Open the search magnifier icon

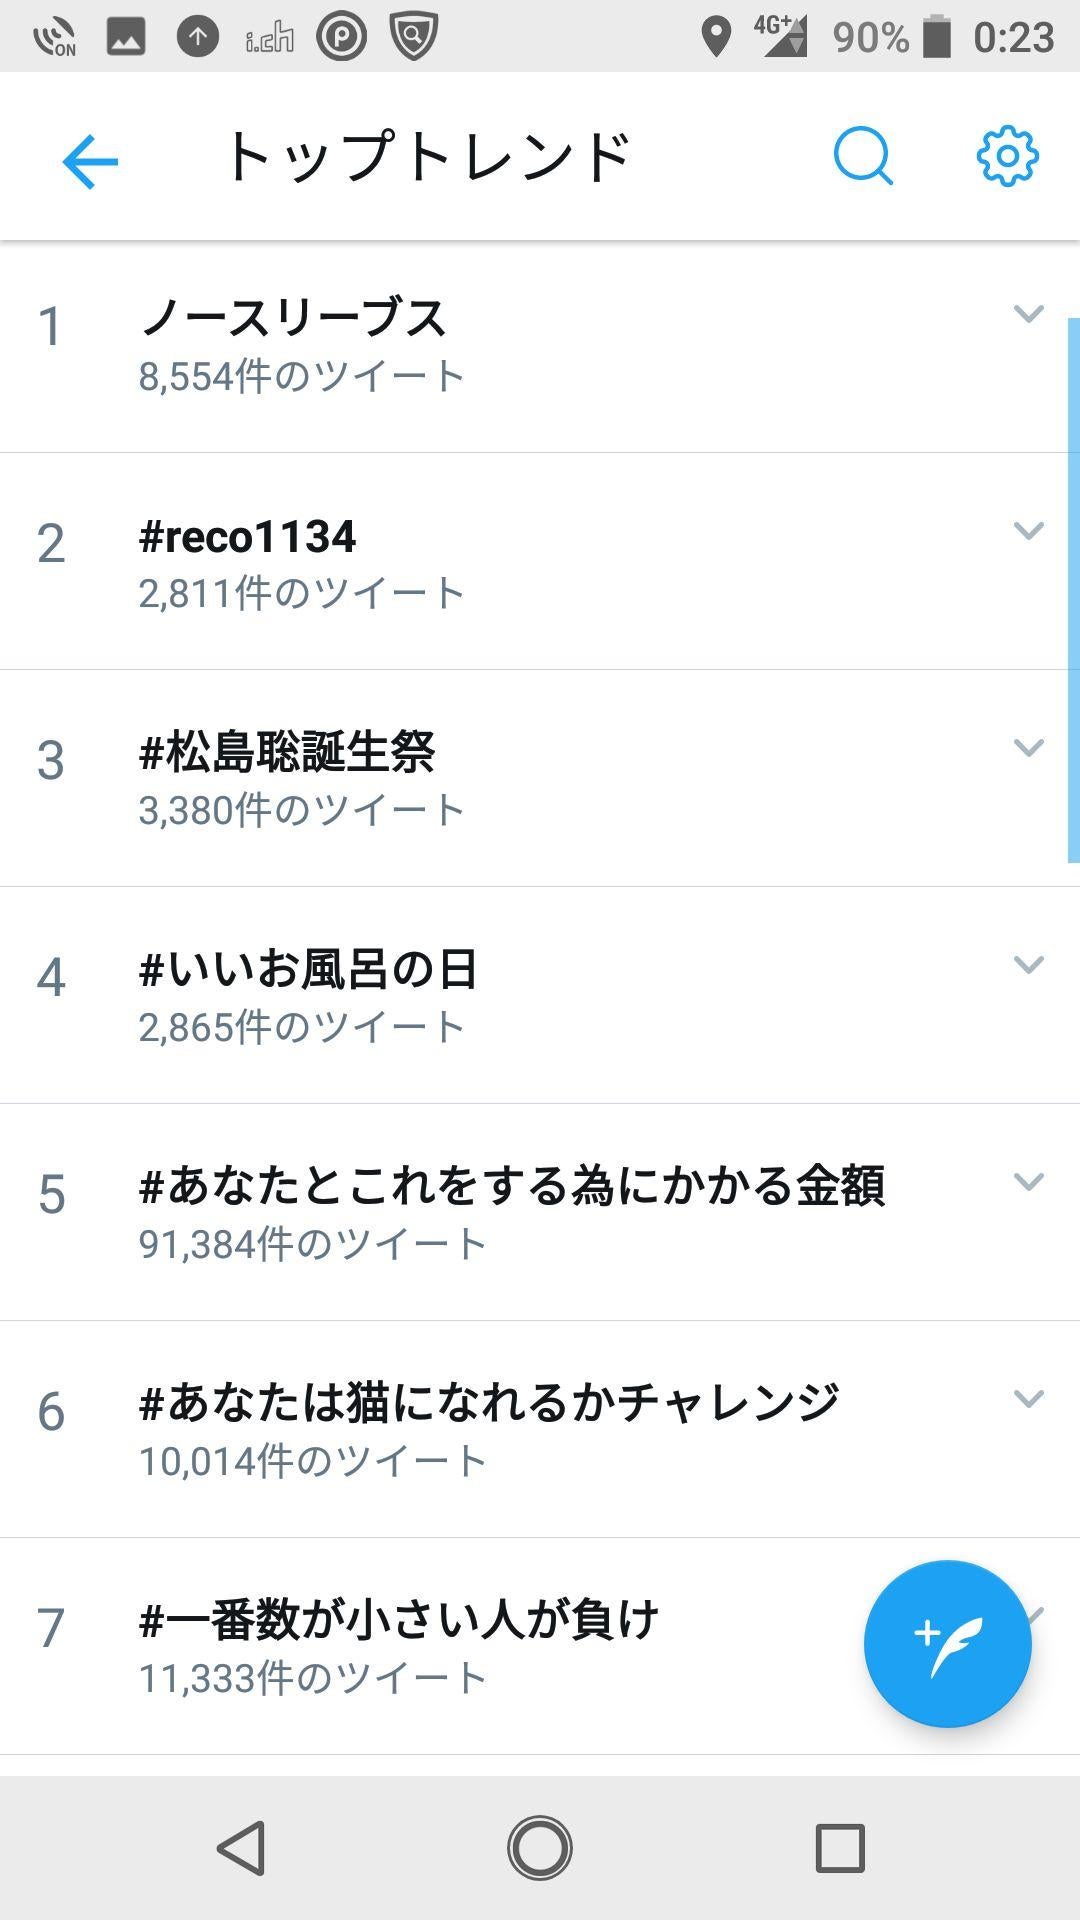(863, 157)
